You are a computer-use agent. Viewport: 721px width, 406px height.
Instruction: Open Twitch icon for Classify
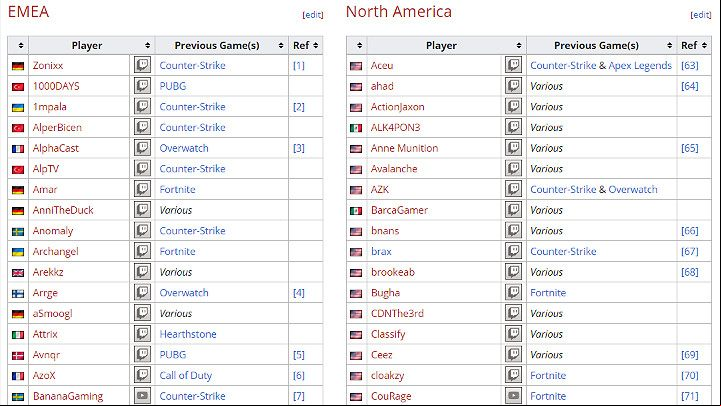[513, 334]
